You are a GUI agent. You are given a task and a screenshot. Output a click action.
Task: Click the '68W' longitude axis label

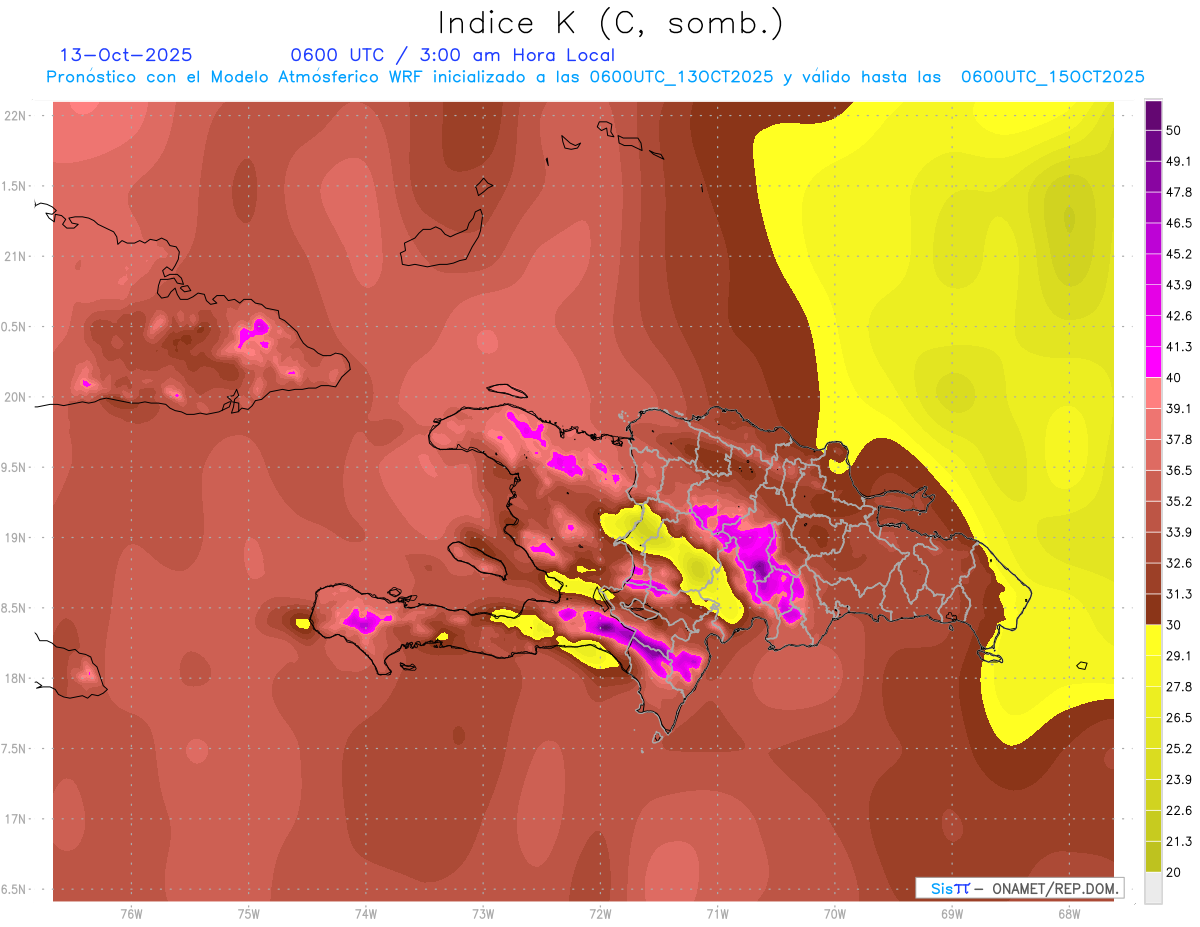(x=1068, y=913)
